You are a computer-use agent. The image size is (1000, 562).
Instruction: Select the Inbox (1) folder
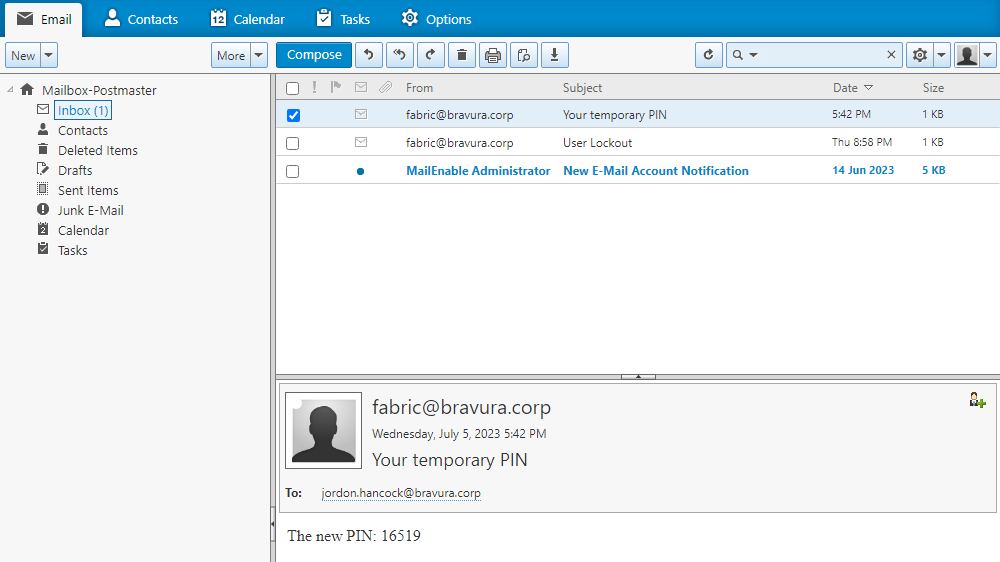click(x=83, y=110)
